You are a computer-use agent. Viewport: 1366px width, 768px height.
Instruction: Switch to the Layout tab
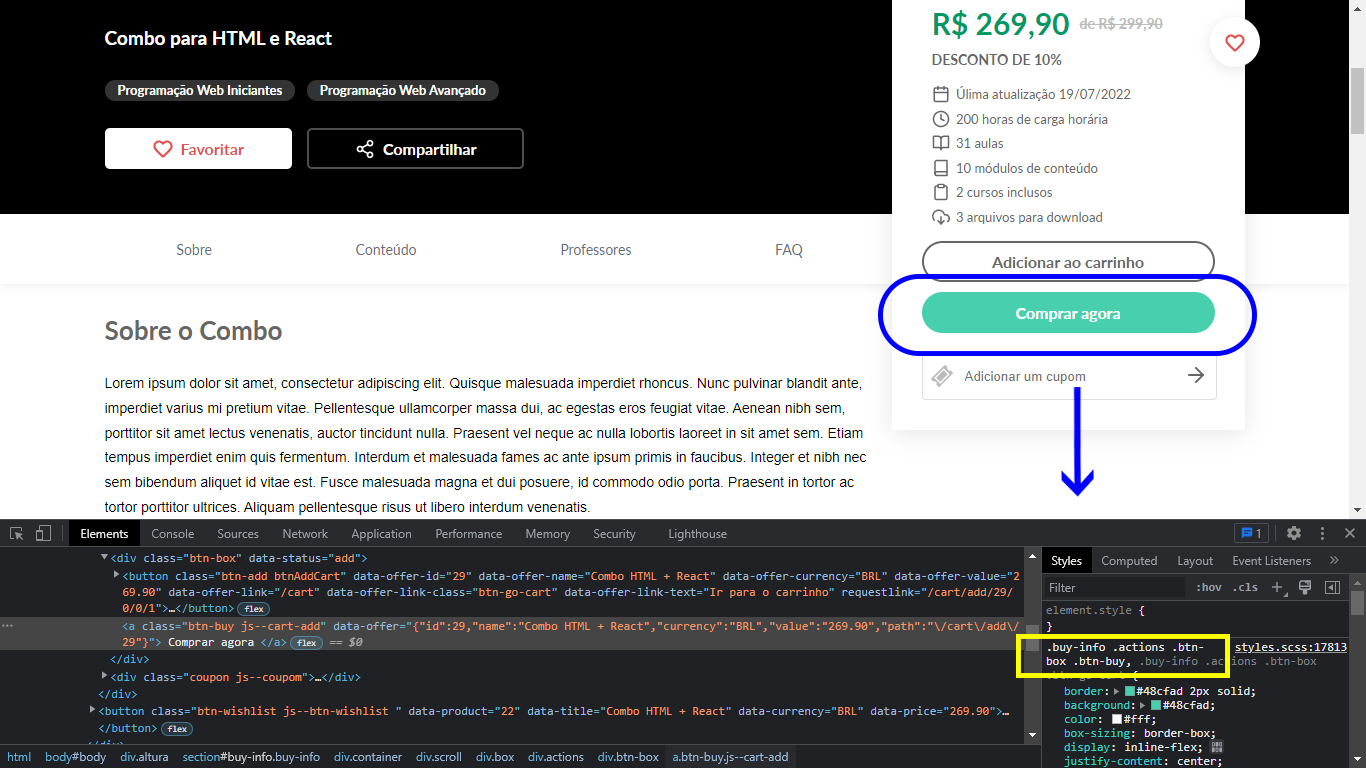coord(1195,561)
